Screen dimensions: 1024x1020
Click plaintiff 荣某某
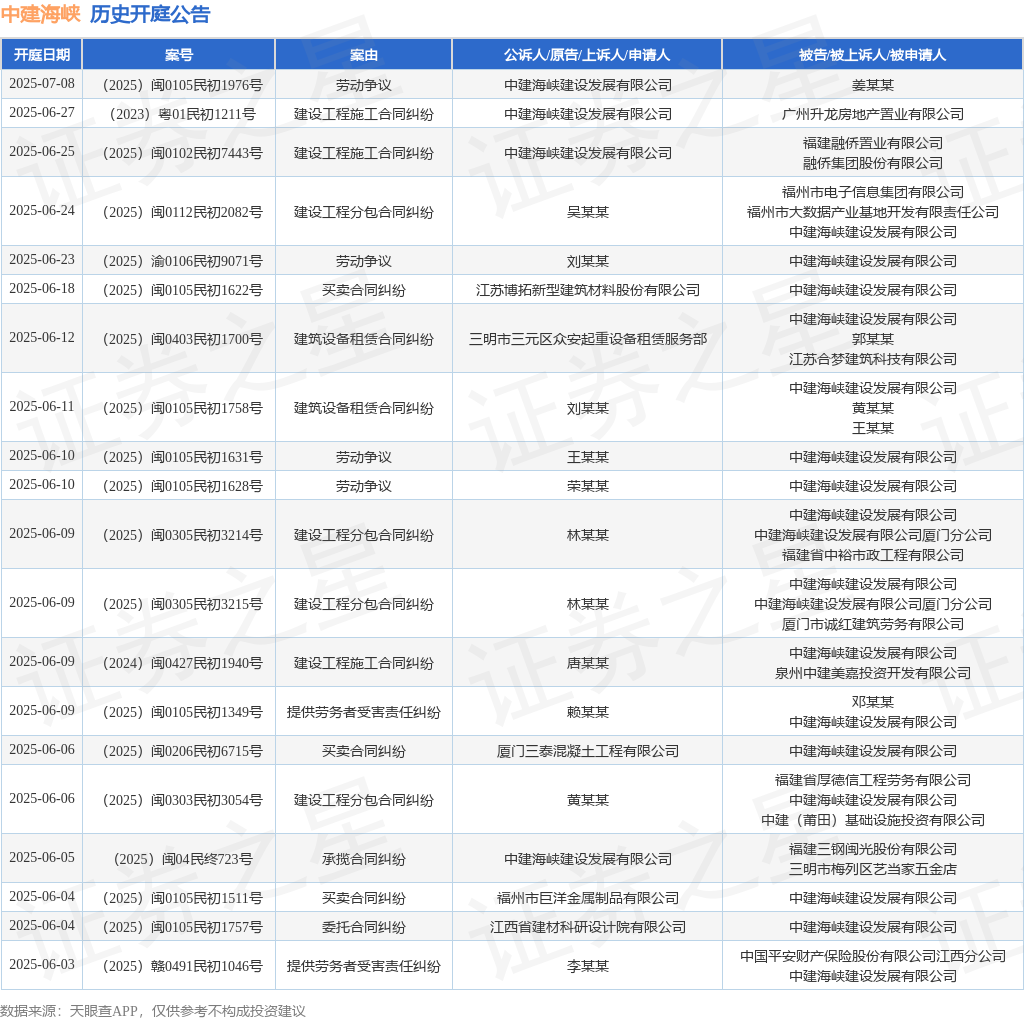pos(588,486)
